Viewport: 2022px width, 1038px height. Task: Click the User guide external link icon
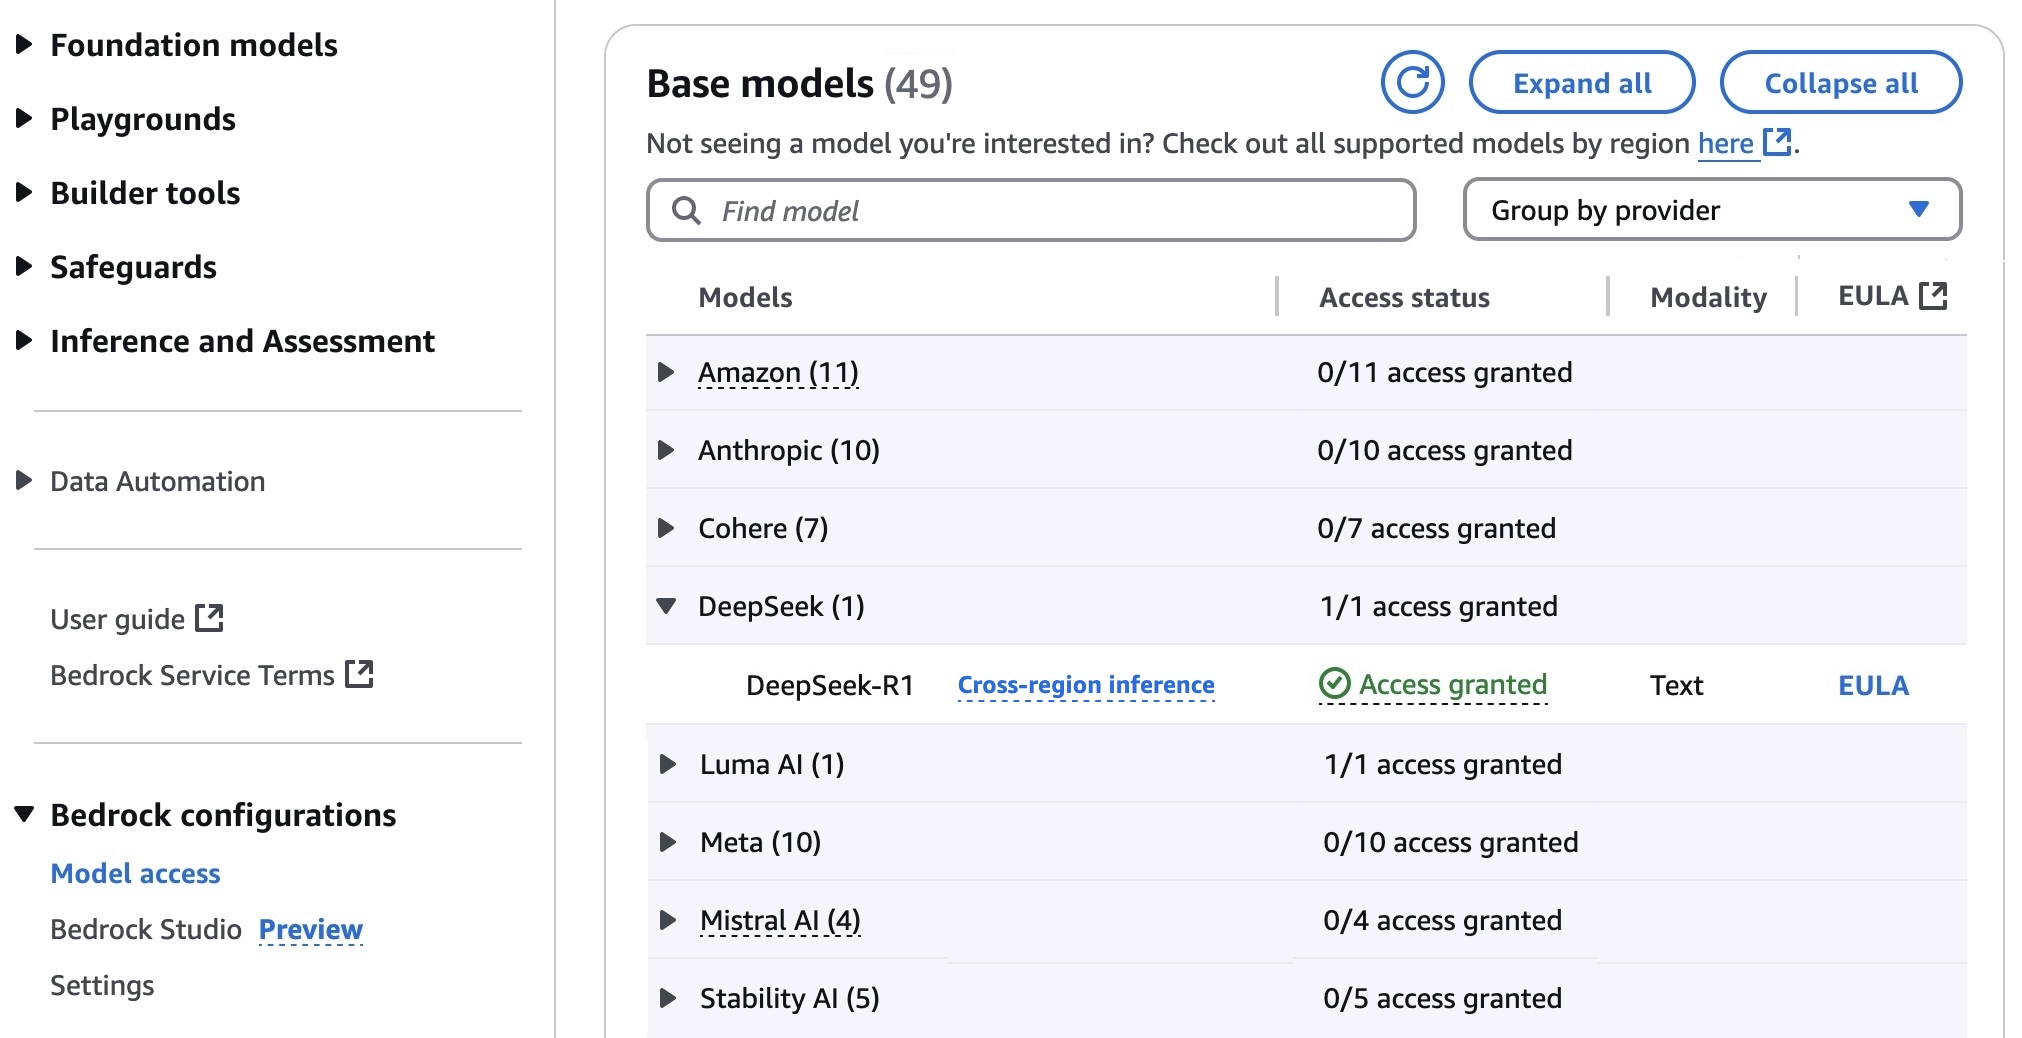[x=209, y=618]
